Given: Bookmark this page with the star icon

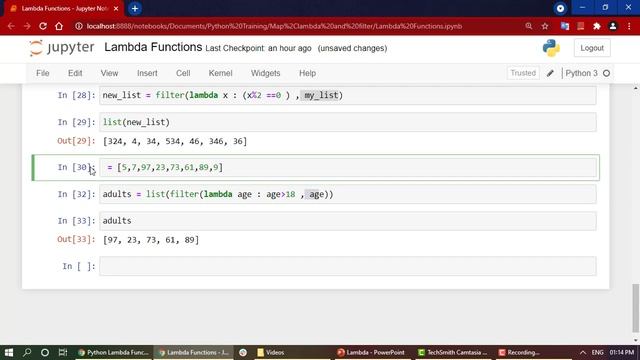Looking at the screenshot, I should click(545, 26).
